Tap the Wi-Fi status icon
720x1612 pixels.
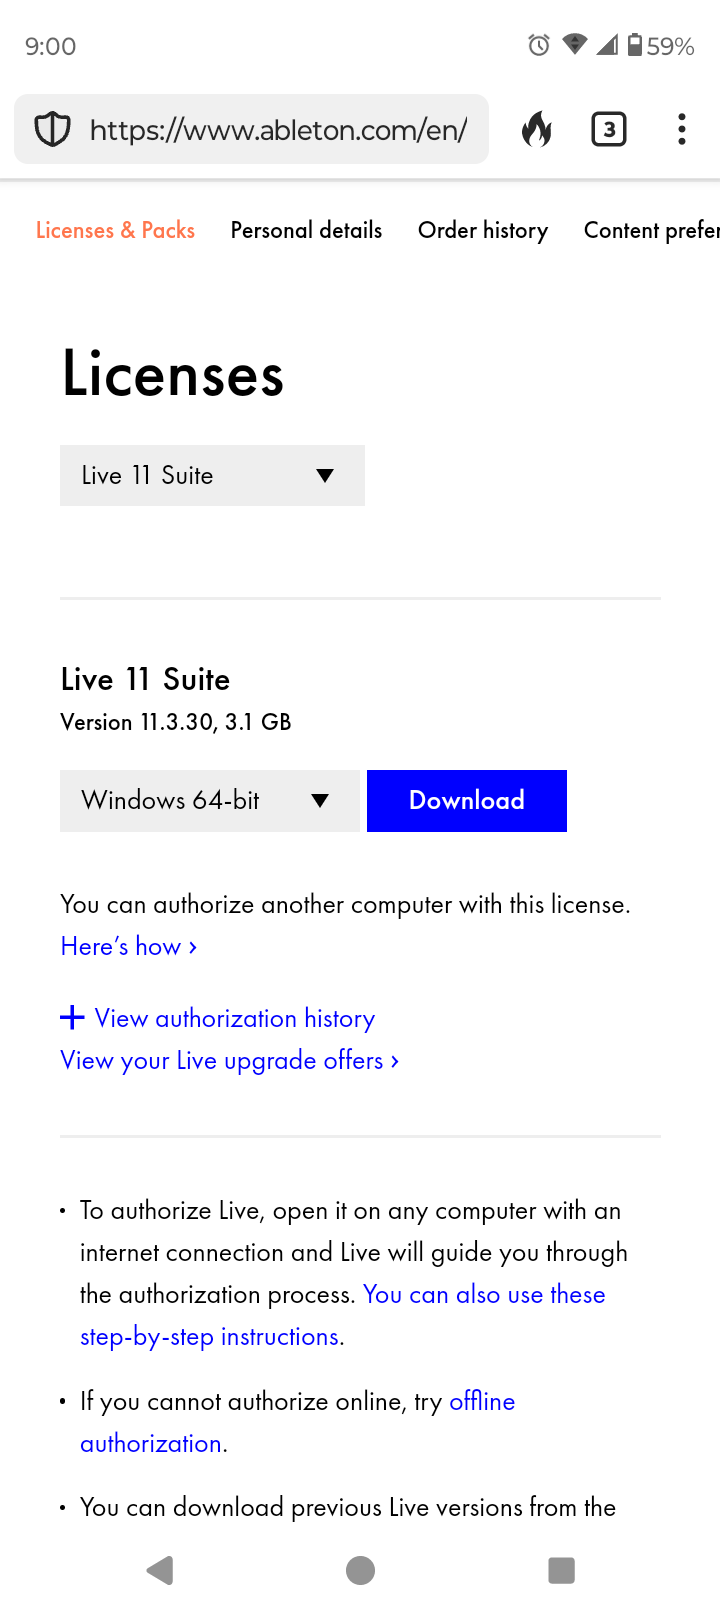click(575, 44)
